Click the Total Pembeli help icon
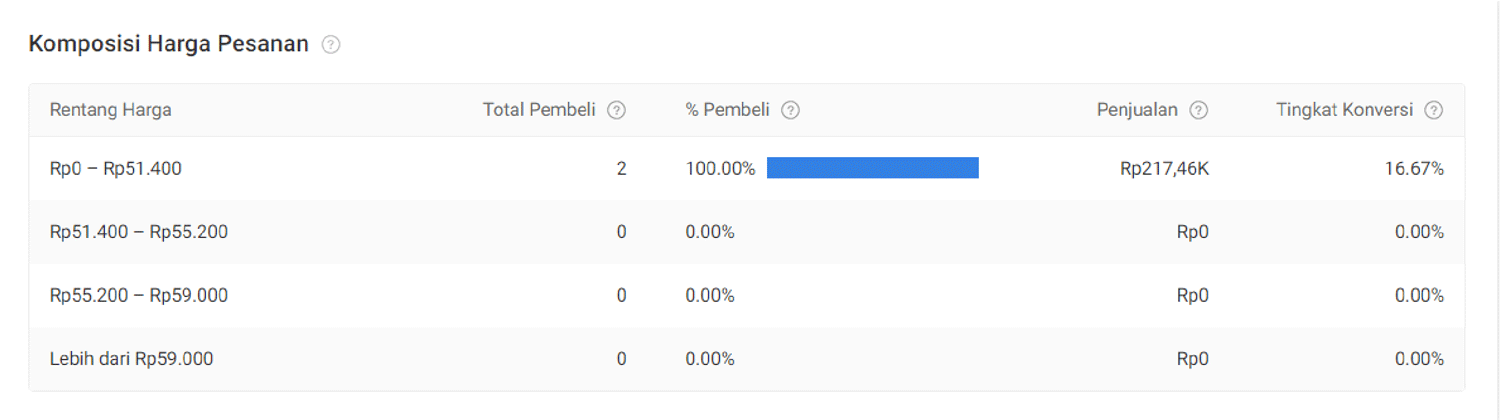This screenshot has width=1500, height=420. point(617,110)
